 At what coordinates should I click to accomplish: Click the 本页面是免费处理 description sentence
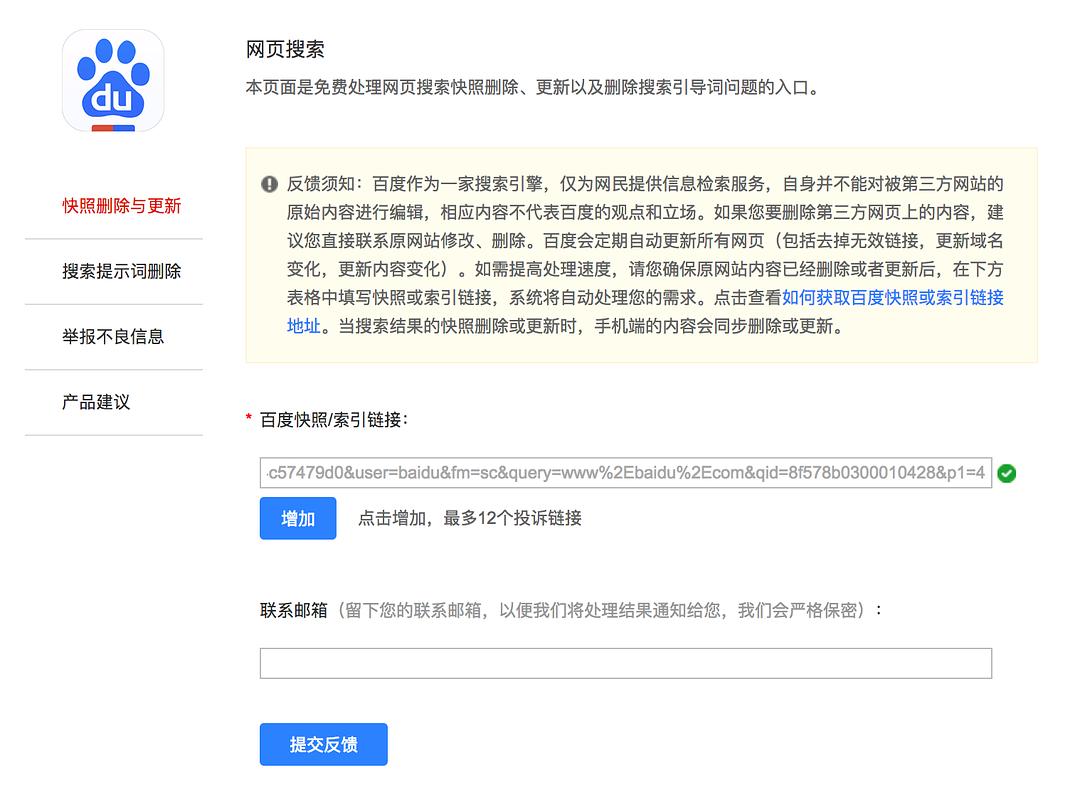[533, 88]
